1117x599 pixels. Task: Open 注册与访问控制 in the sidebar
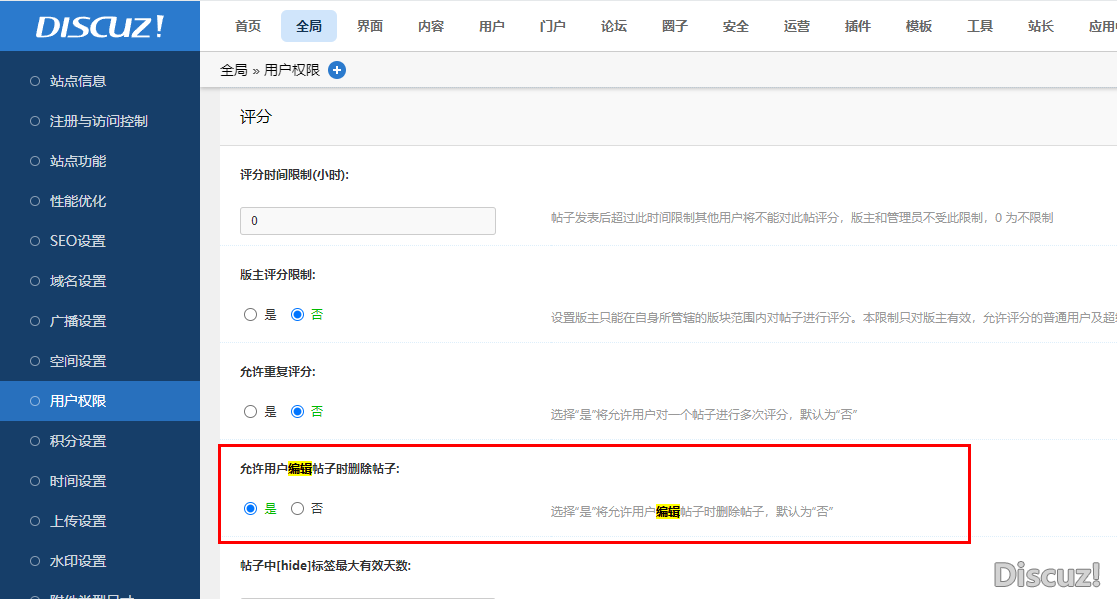[98, 121]
